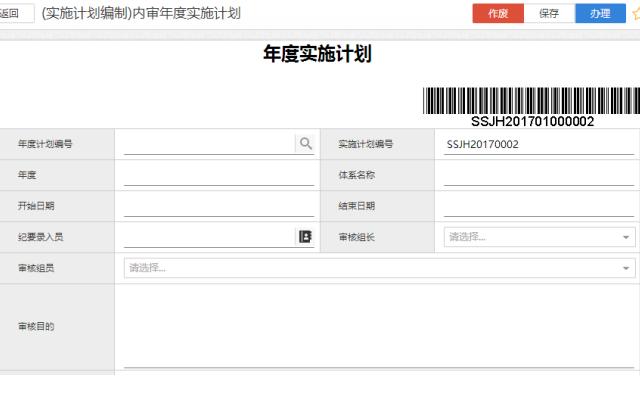Viewport: 640px width, 400px height.
Task: Click into the 体系名称 field
Action: [538, 175]
